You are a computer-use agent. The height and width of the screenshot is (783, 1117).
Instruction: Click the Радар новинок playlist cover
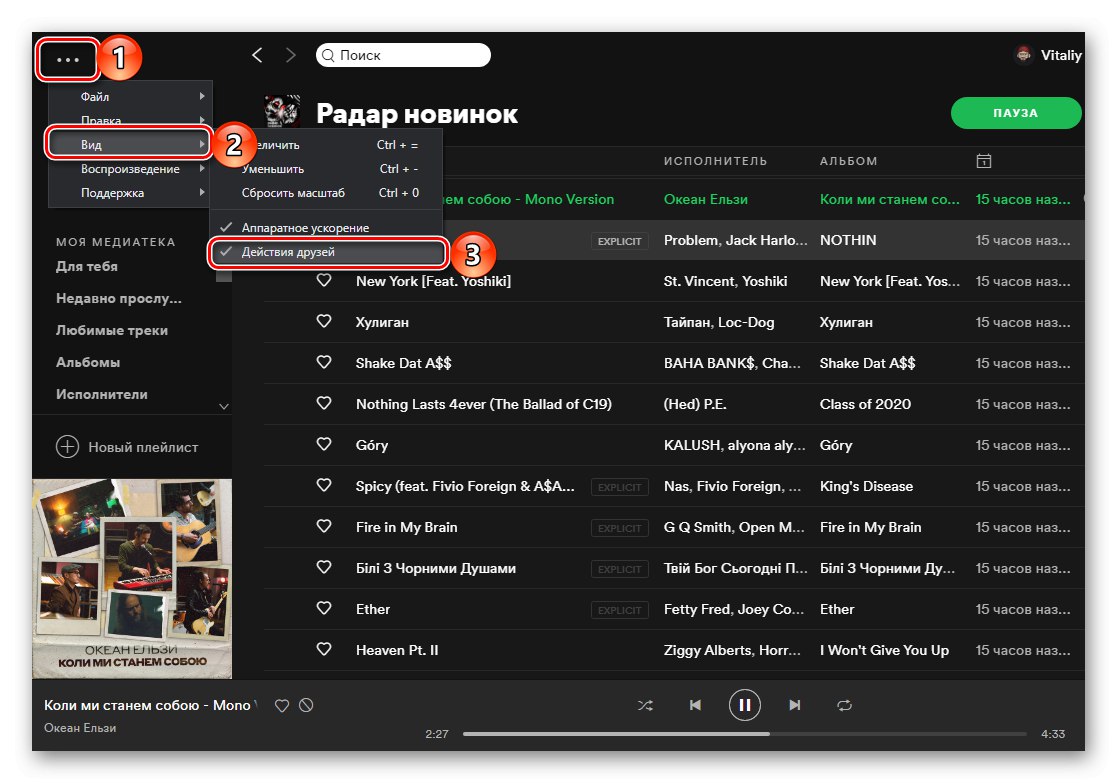(x=282, y=113)
